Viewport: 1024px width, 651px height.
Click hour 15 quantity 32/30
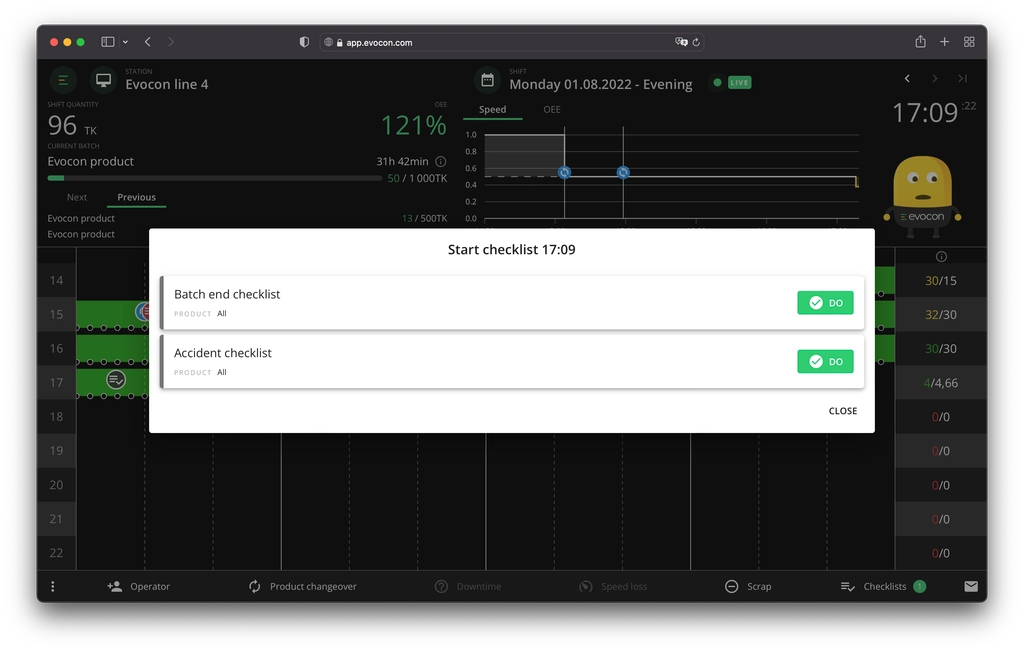tap(940, 315)
